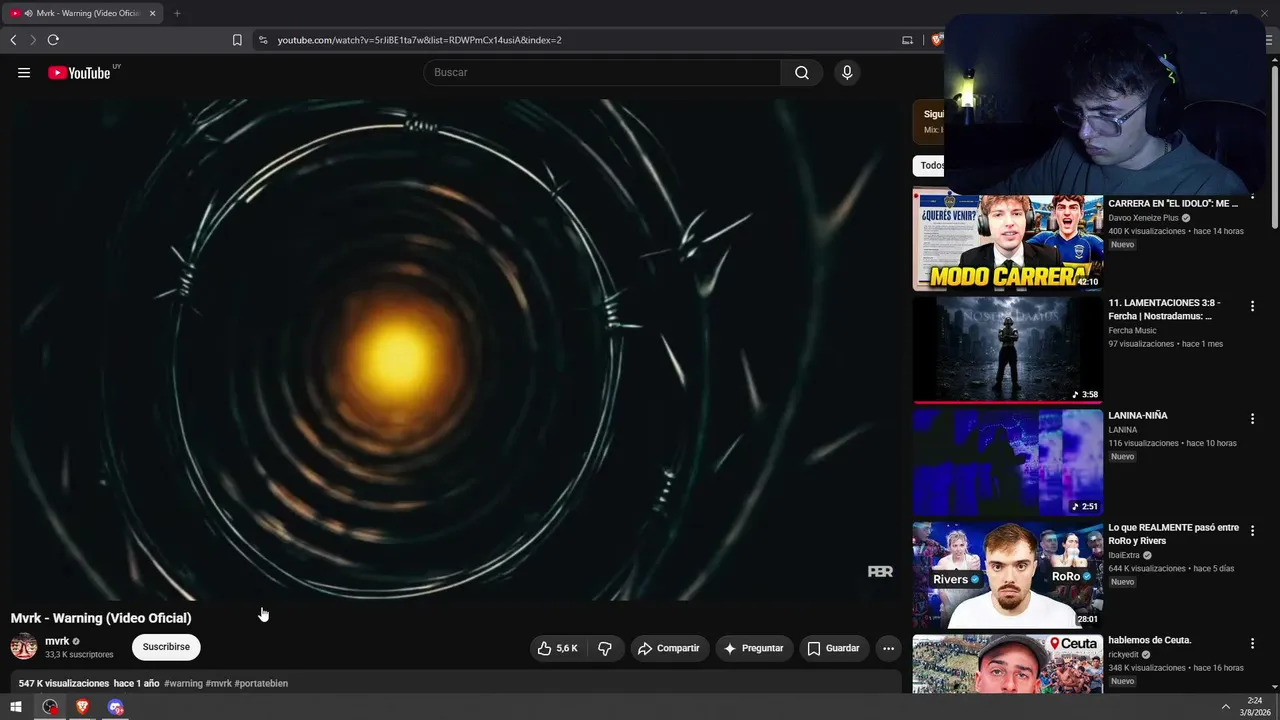Reload the page with the refresh icon
This screenshot has width=1280, height=720.
(53, 40)
